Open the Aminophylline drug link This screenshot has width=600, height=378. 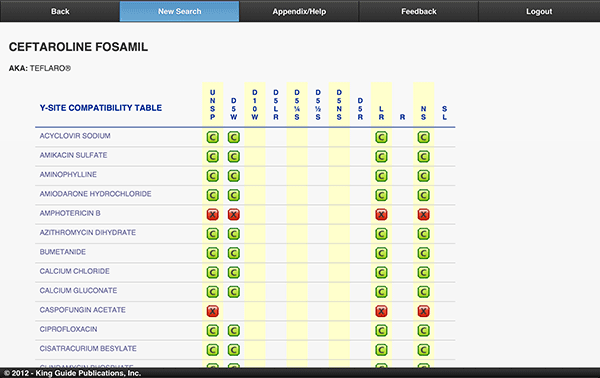[x=68, y=174]
